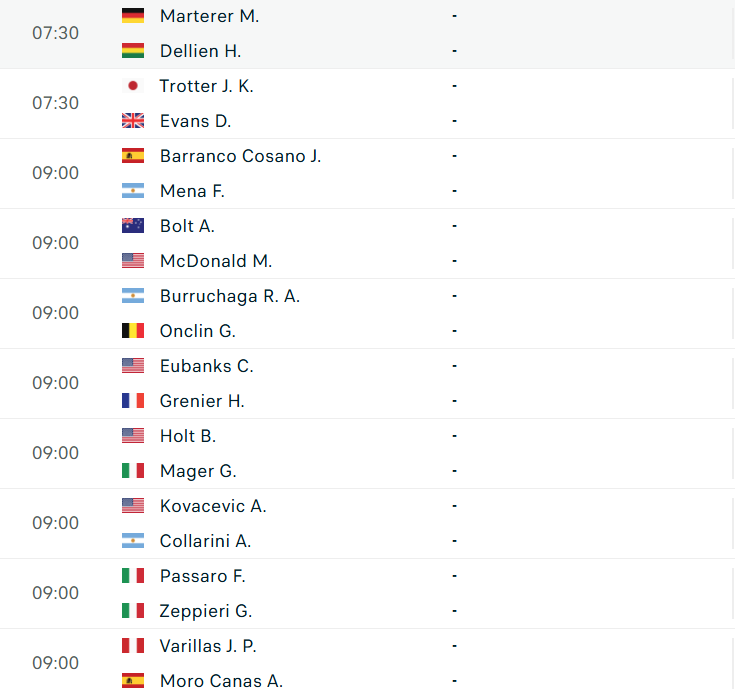Image resolution: width=735 pixels, height=698 pixels.
Task: Open player Marterer M.
Action: pyautogui.click(x=209, y=16)
